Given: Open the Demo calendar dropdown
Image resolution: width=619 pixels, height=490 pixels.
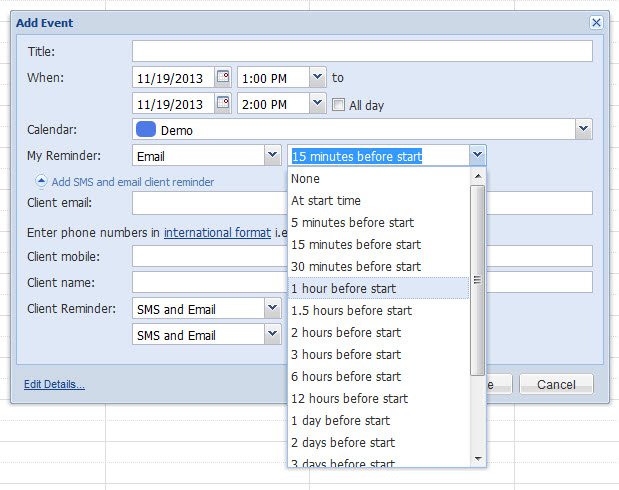Looking at the screenshot, I should [583, 129].
